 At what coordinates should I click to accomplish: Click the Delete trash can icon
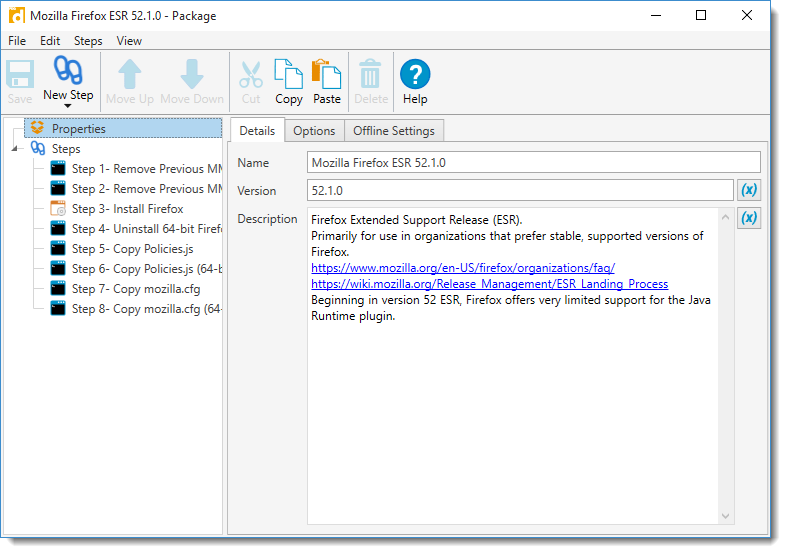coord(371,74)
